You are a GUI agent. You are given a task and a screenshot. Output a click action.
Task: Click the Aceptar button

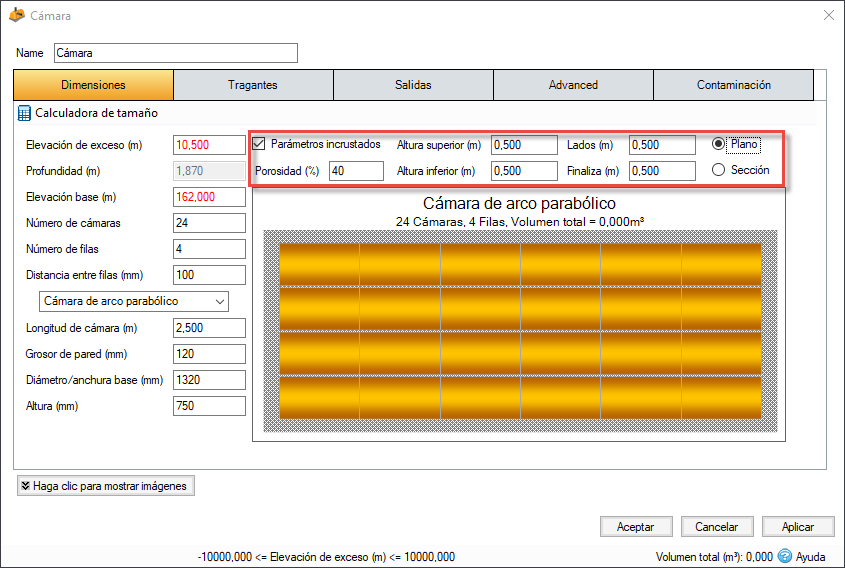(636, 527)
